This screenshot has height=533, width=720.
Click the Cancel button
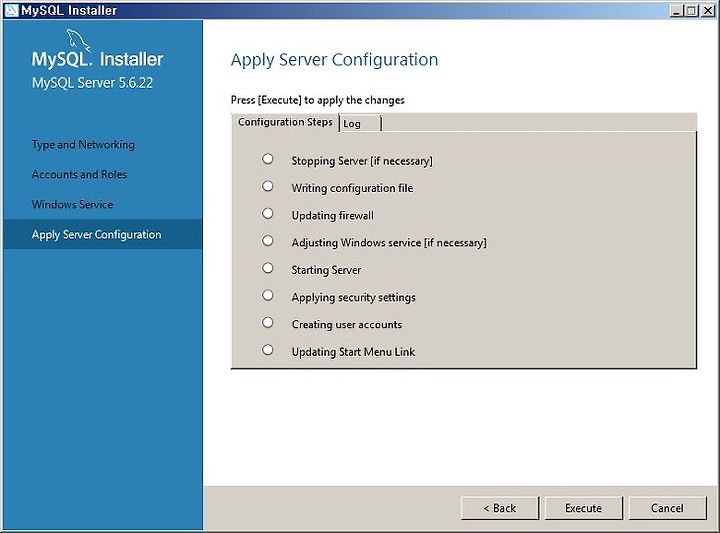667,508
